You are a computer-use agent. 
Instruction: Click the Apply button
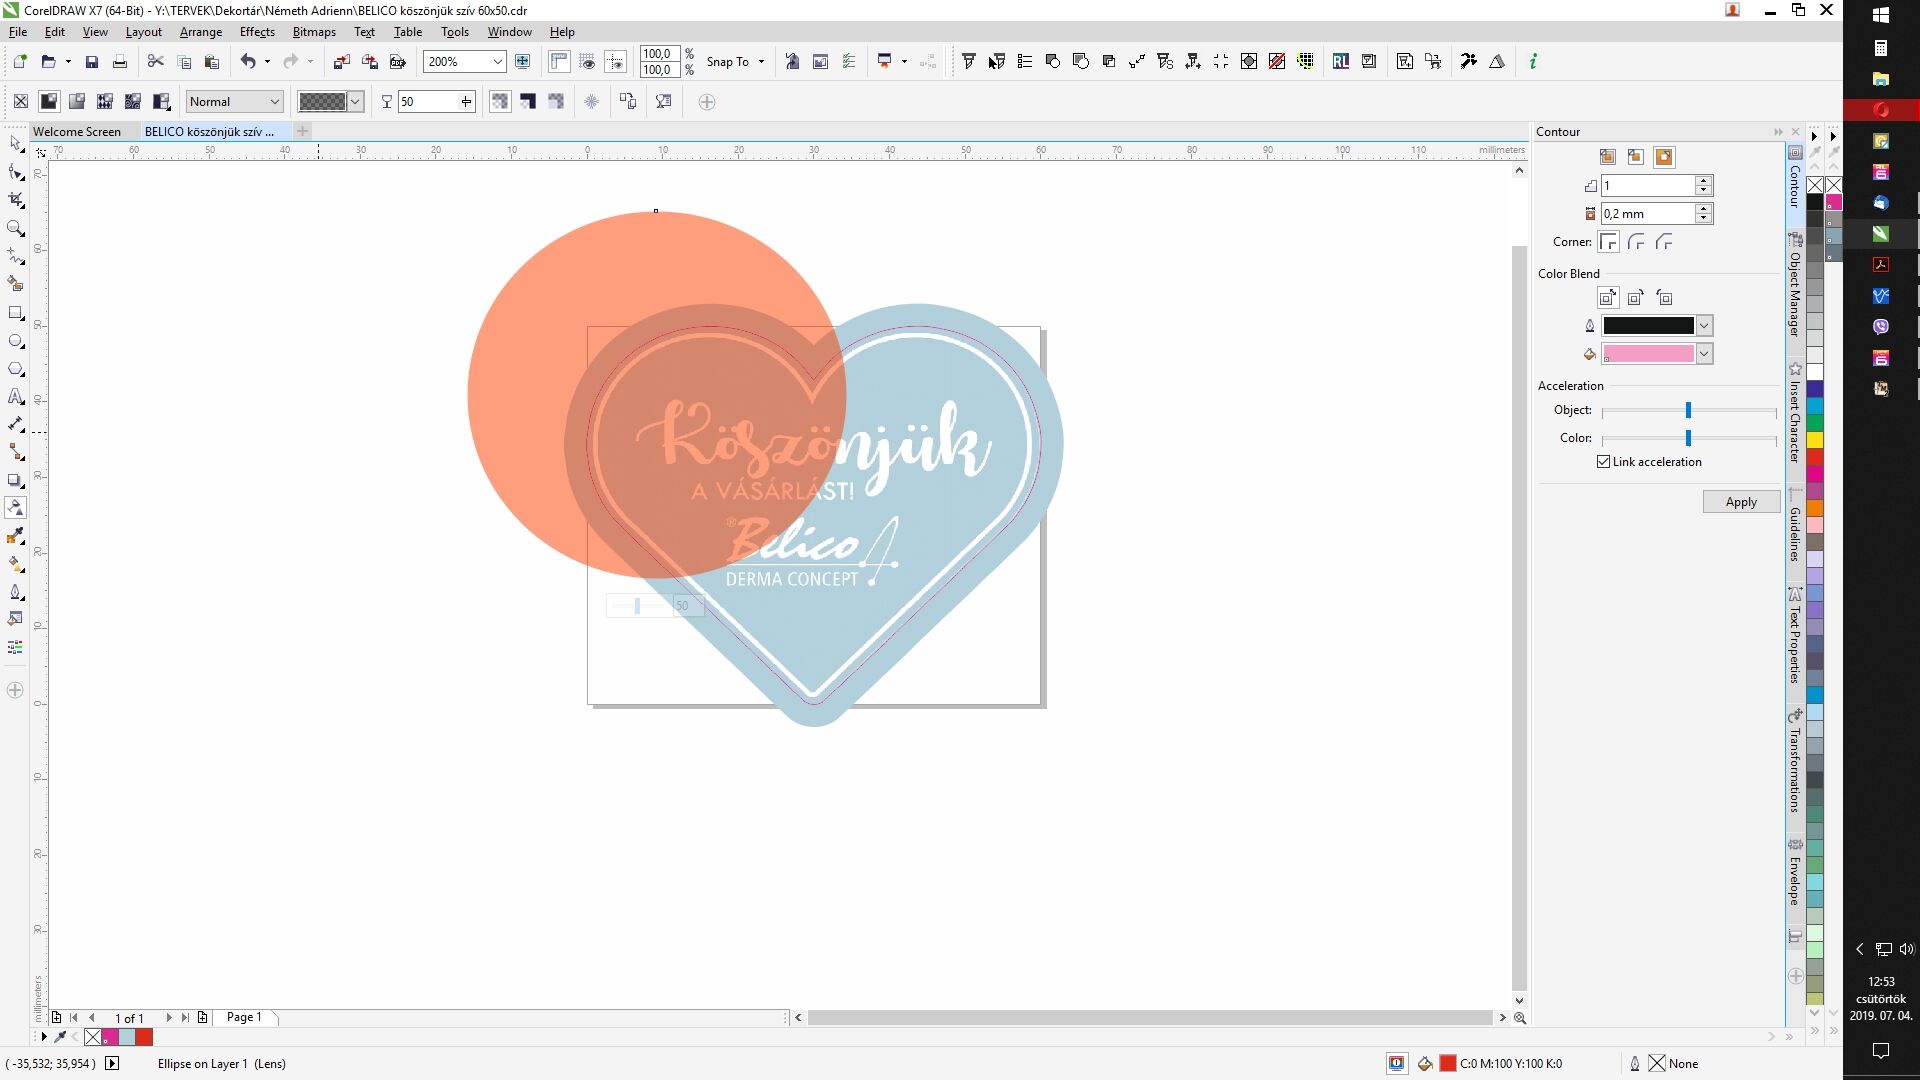[x=1741, y=502]
